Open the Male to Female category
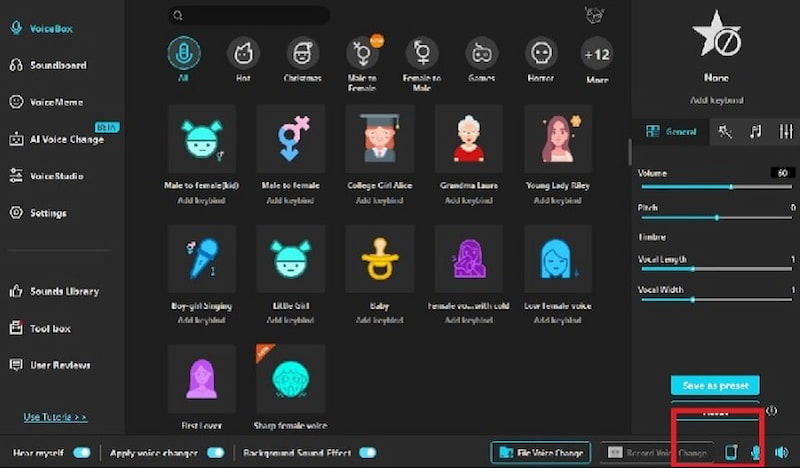Image resolution: width=800 pixels, height=468 pixels. click(363, 53)
